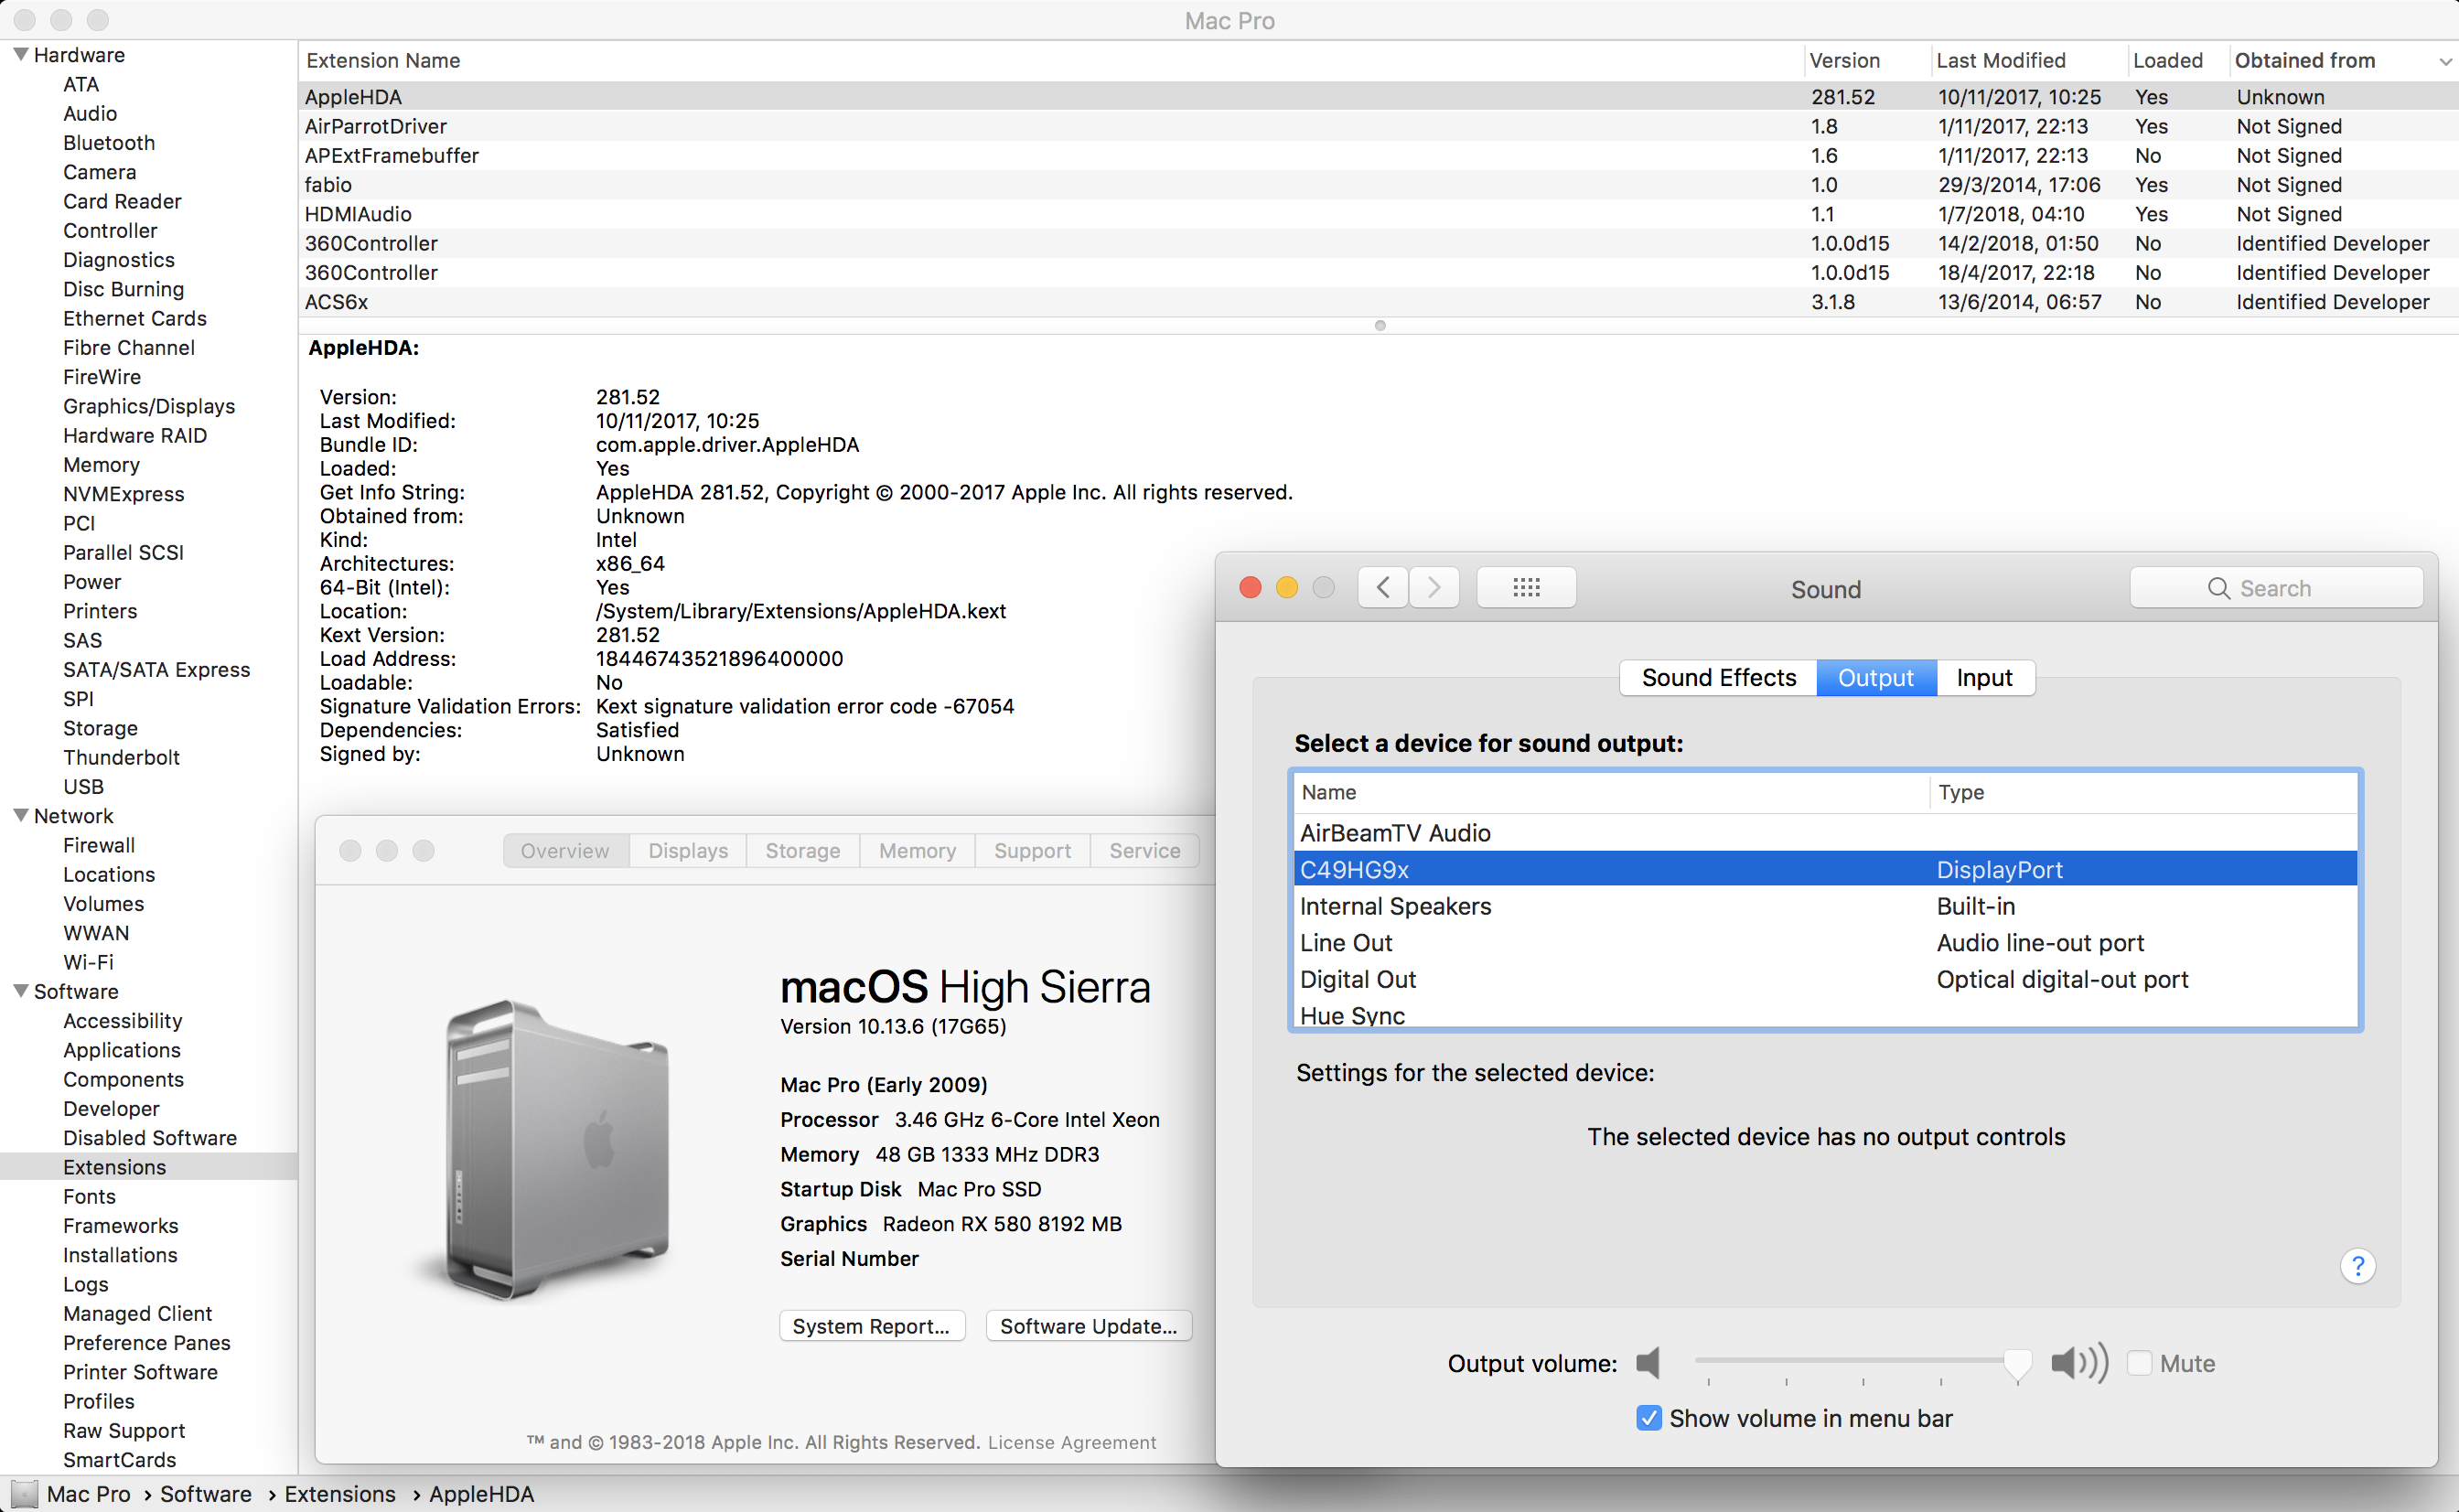Collapse the Network section triangle
Viewport: 2459px width, 1512px height.
[x=20, y=815]
